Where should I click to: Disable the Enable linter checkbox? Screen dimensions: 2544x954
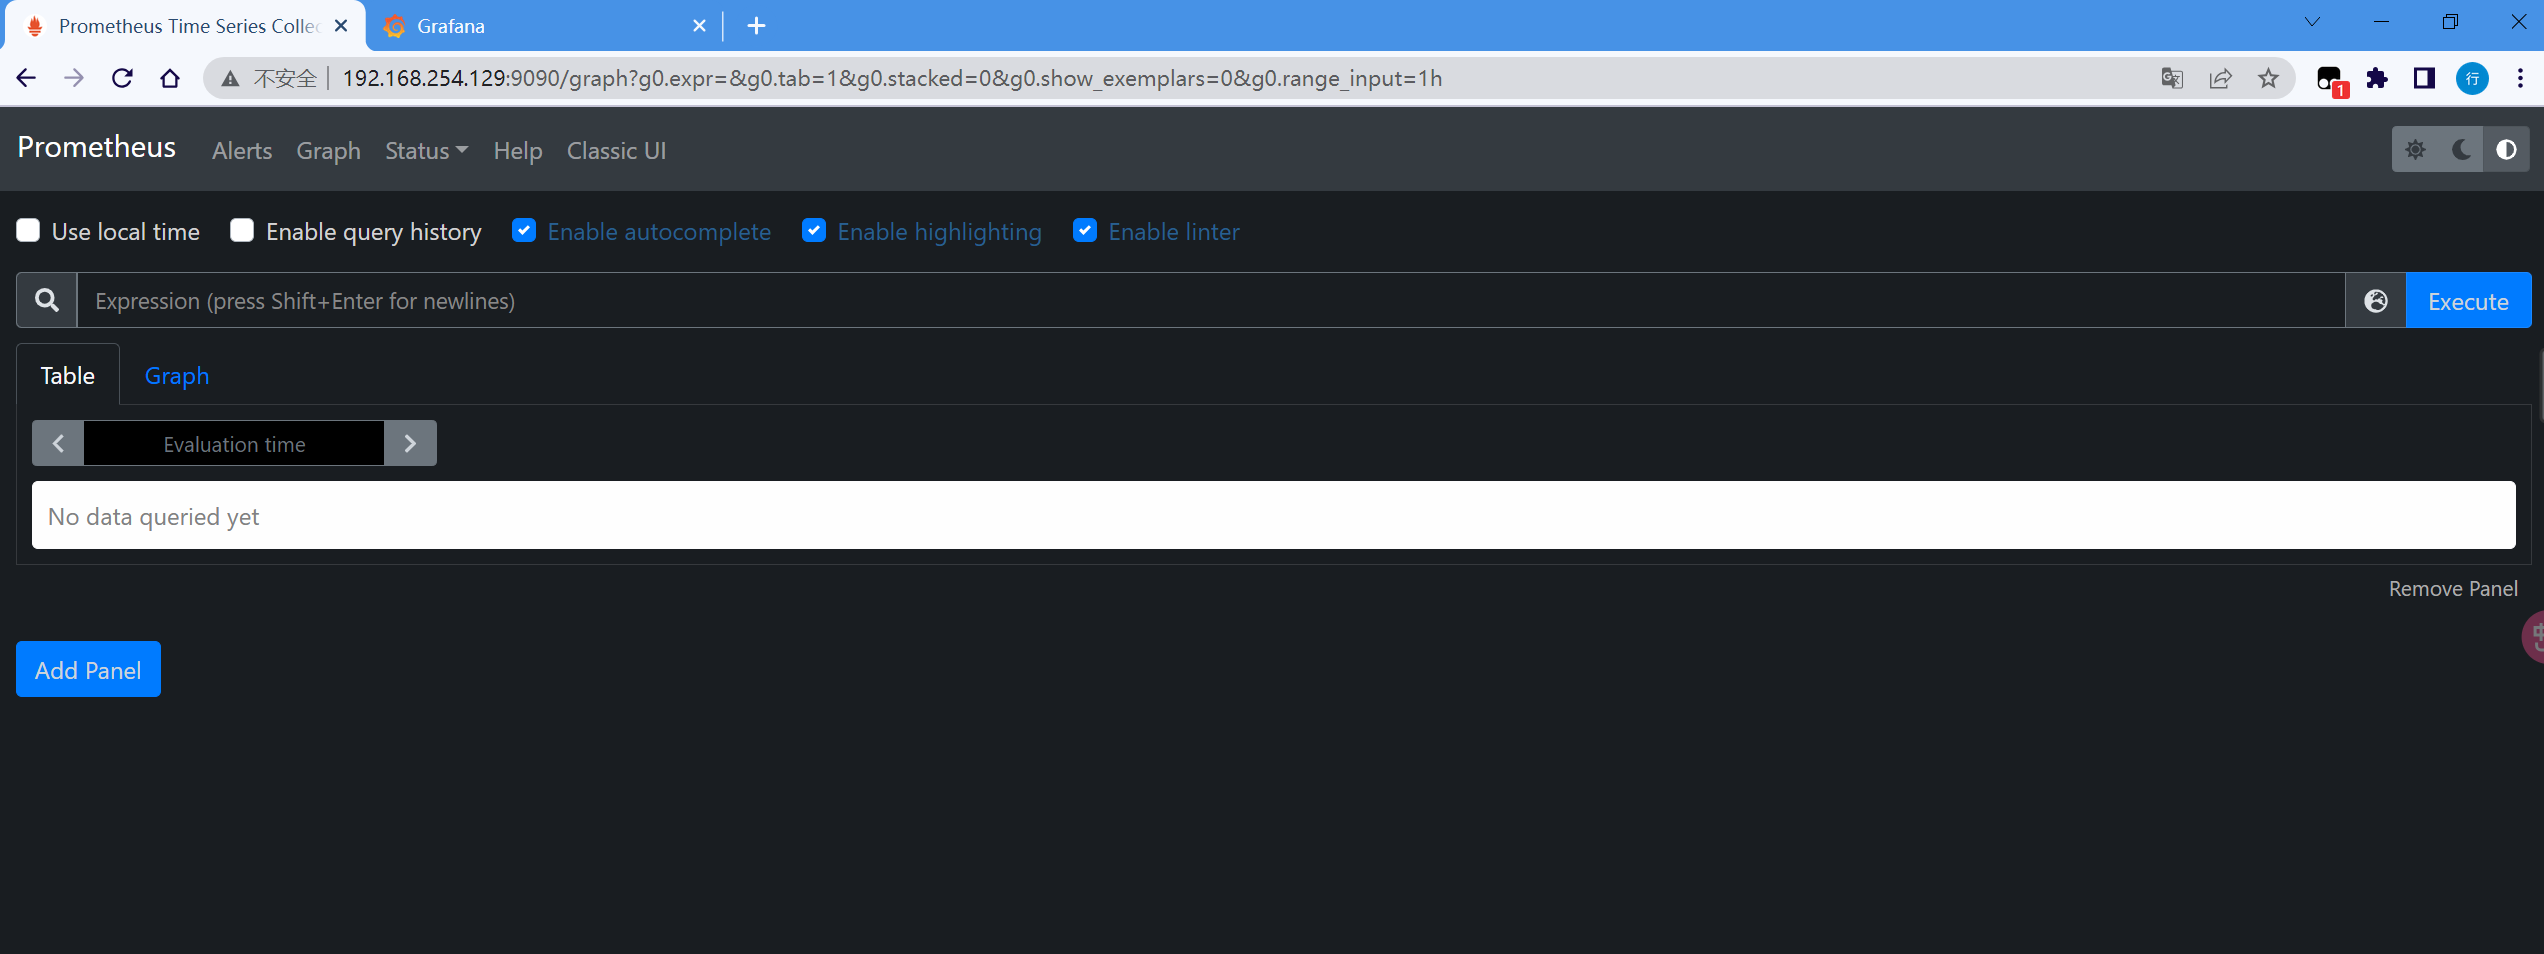click(x=1085, y=231)
